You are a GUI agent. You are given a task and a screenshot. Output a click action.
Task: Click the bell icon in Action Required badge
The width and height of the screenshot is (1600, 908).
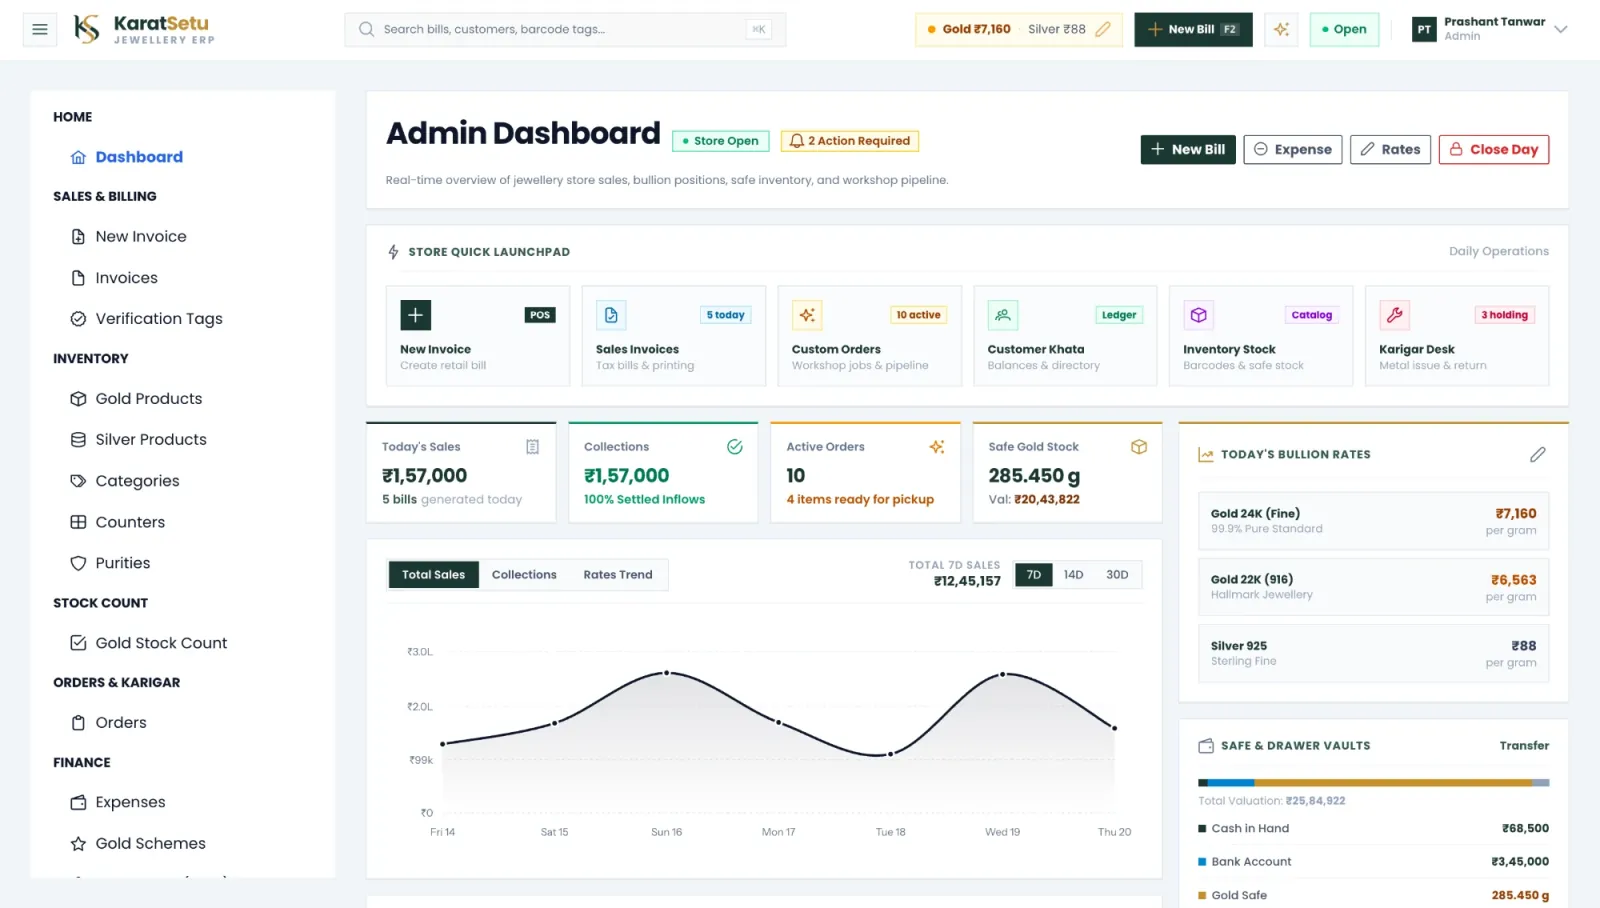(x=797, y=141)
